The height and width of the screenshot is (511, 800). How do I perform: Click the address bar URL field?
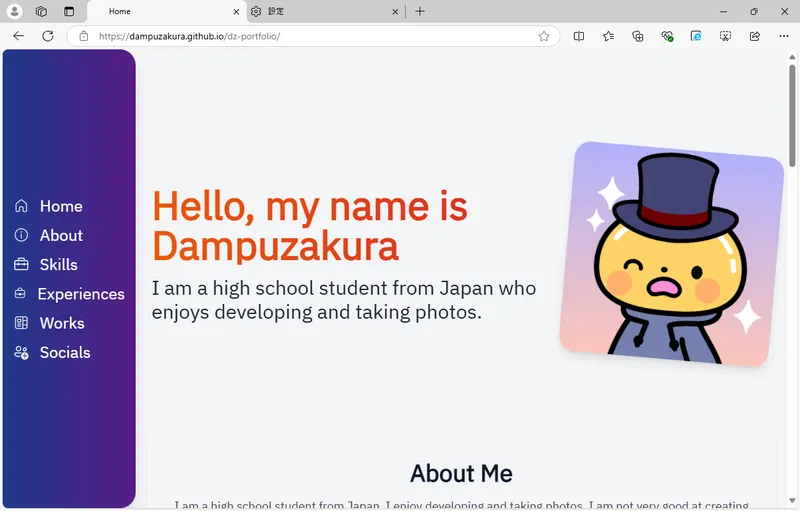pos(300,36)
